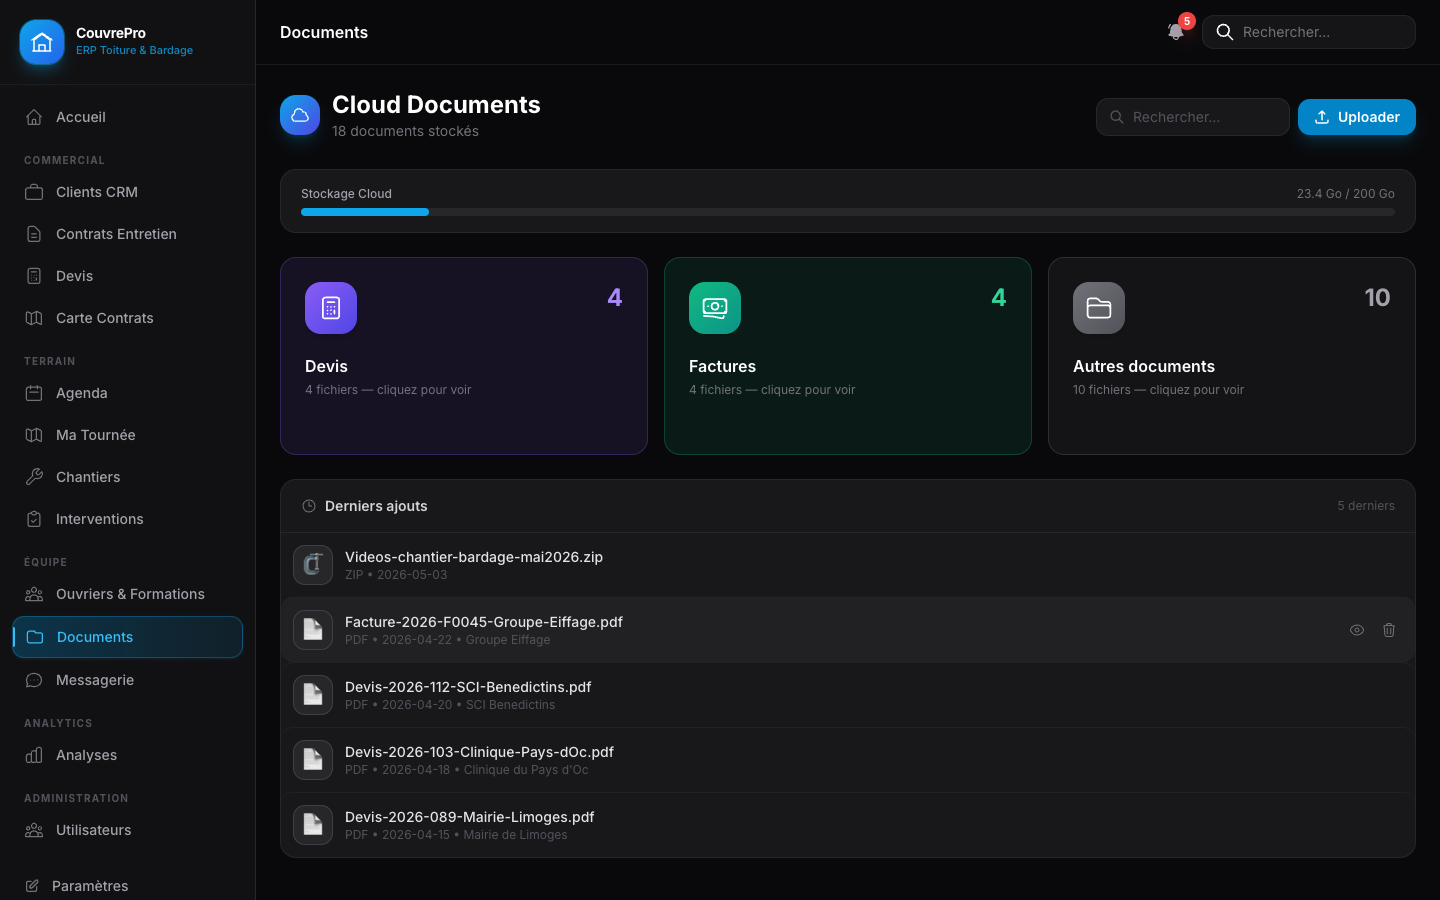Screen dimensions: 1440x900
Task: Open Interventions page
Action: (x=128, y=519)
